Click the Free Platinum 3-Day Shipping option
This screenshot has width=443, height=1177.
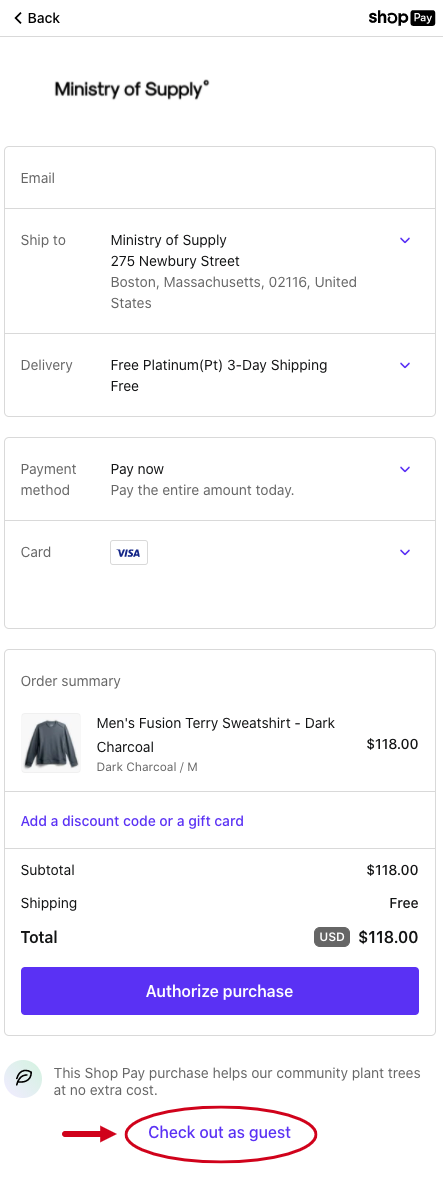(218, 366)
